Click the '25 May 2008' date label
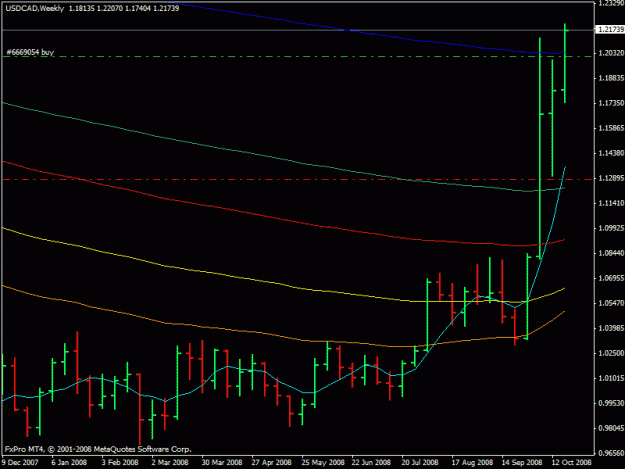Screen dimensions: 625x469 tap(322, 463)
